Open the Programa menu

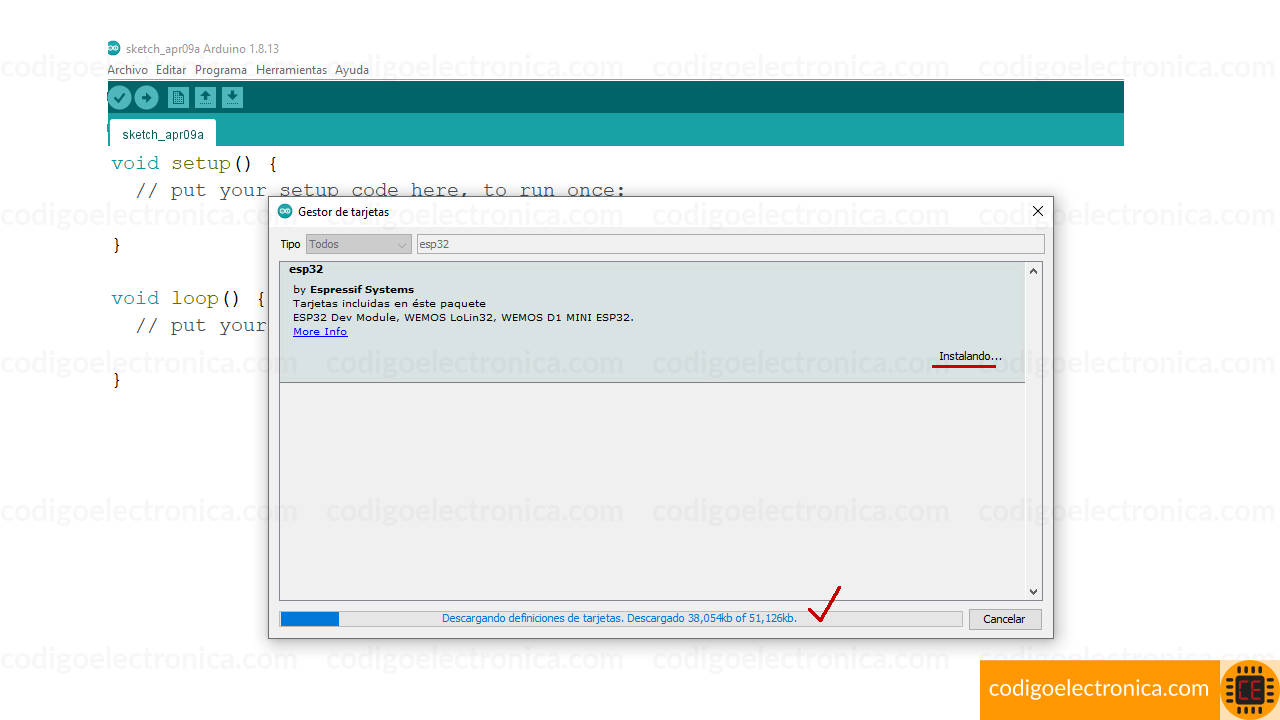221,70
